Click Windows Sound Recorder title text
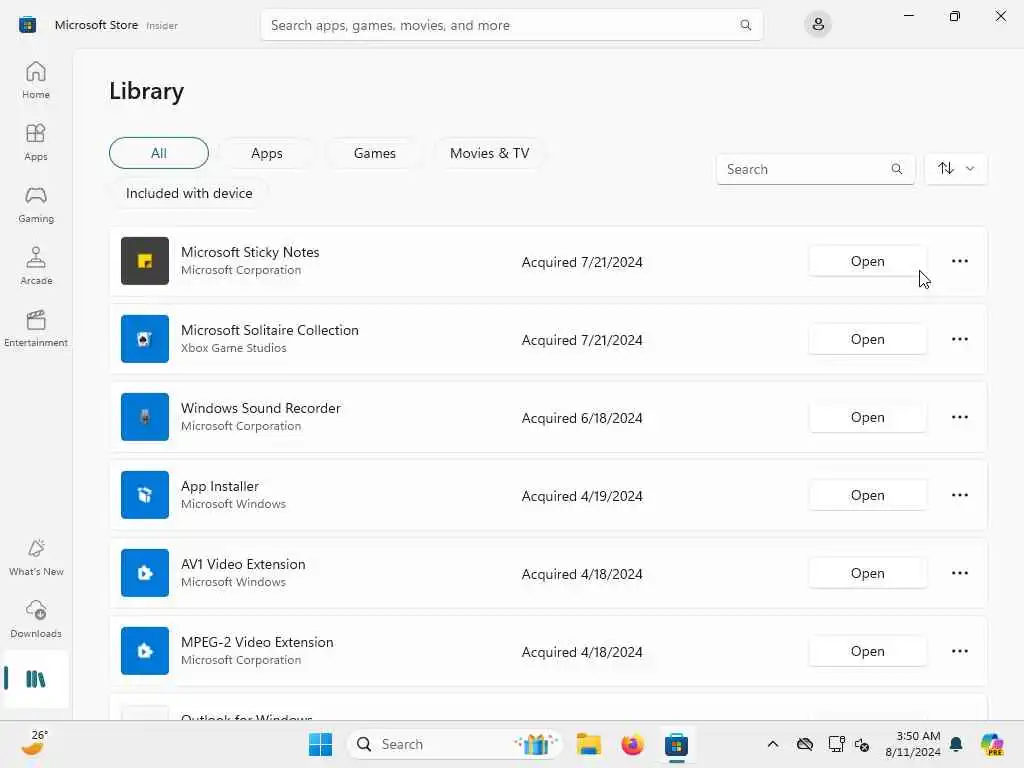 tap(261, 408)
